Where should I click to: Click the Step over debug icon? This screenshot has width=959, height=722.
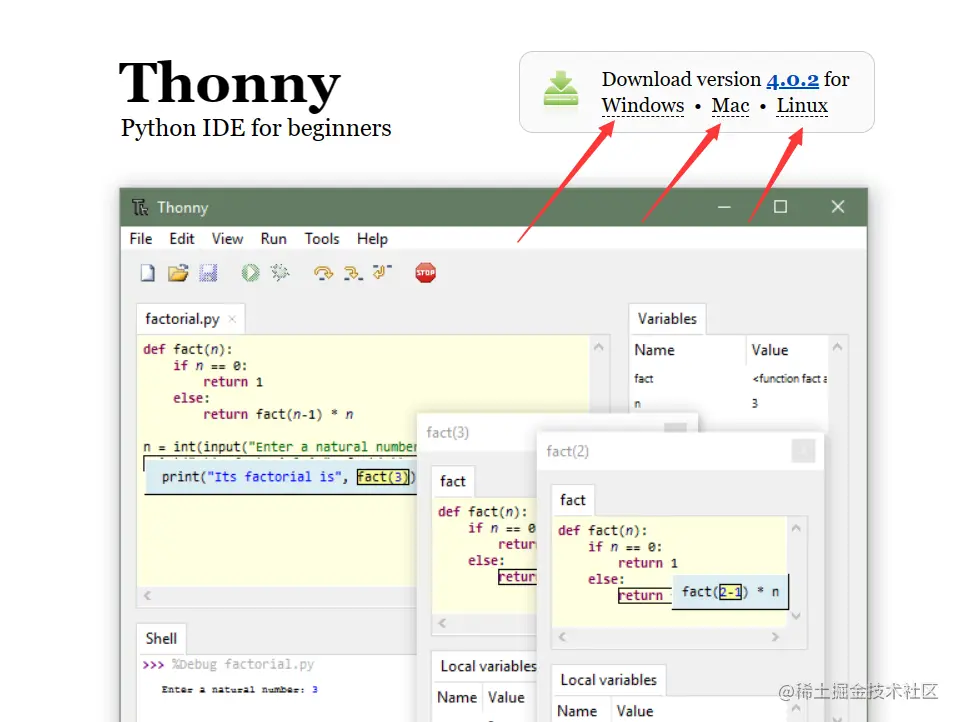point(324,273)
